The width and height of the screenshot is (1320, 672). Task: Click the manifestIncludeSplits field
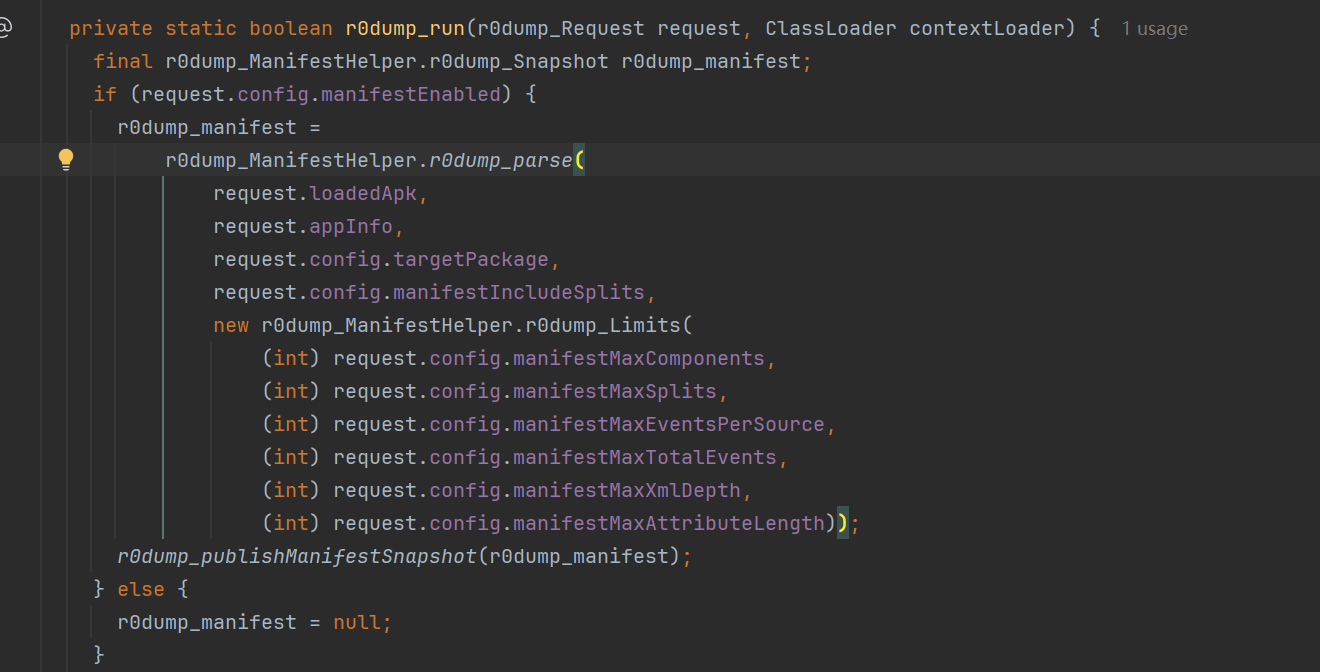point(519,292)
